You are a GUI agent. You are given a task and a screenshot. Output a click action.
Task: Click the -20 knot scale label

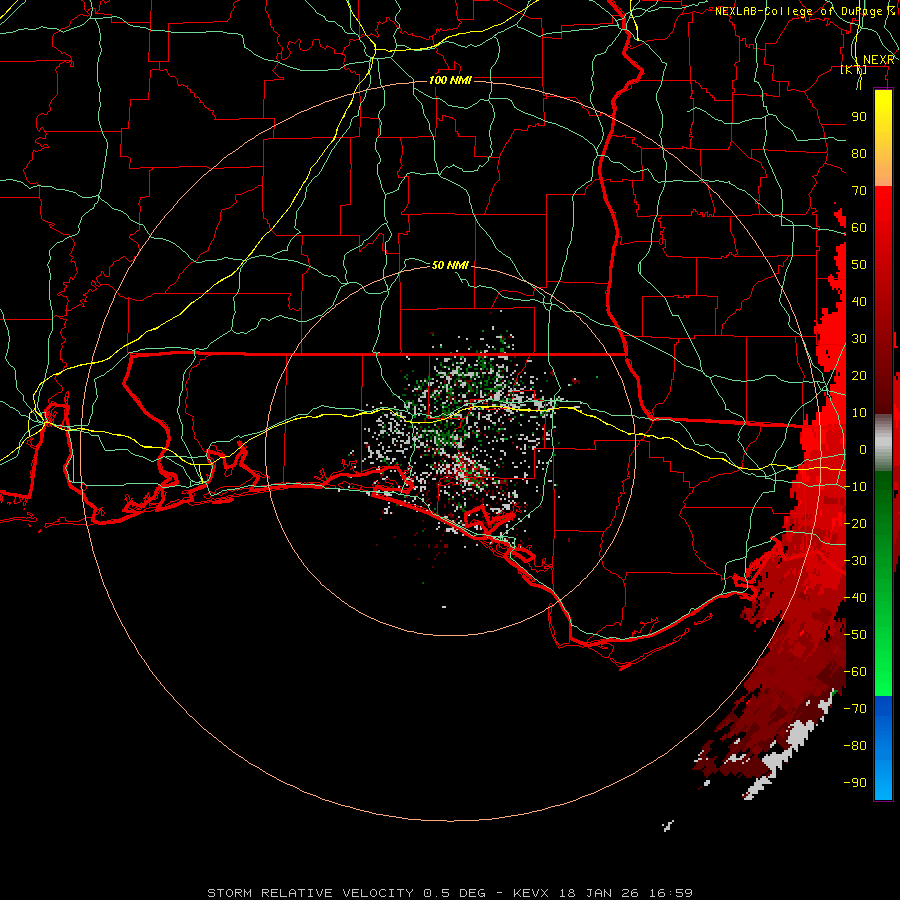pos(855,523)
